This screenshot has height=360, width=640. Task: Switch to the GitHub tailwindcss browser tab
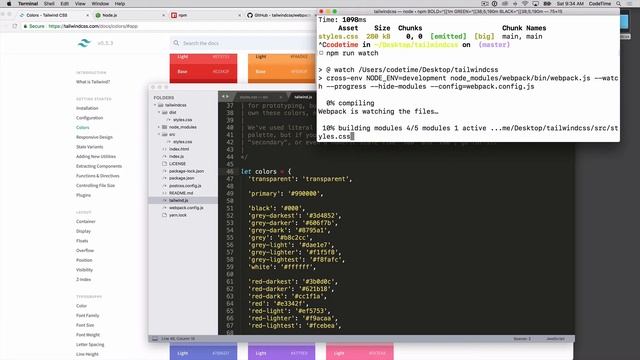coord(282,15)
